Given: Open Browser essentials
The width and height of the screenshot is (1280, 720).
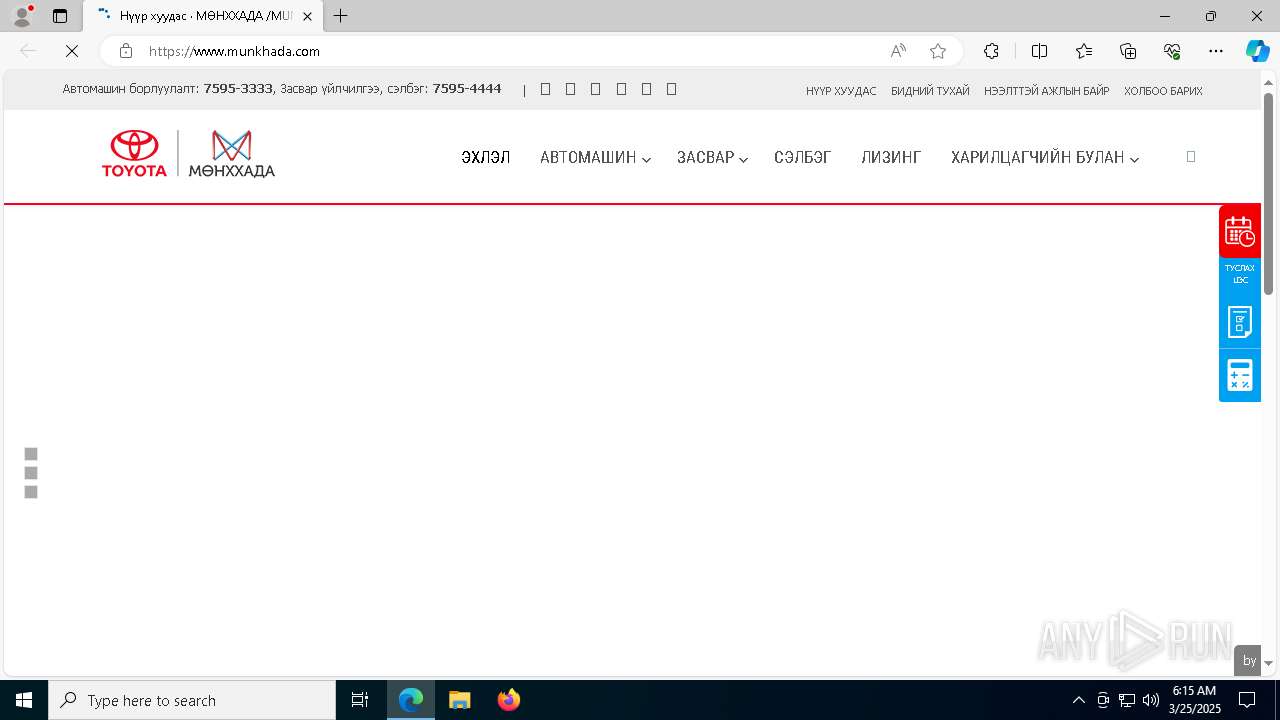Looking at the screenshot, I should (1172, 51).
